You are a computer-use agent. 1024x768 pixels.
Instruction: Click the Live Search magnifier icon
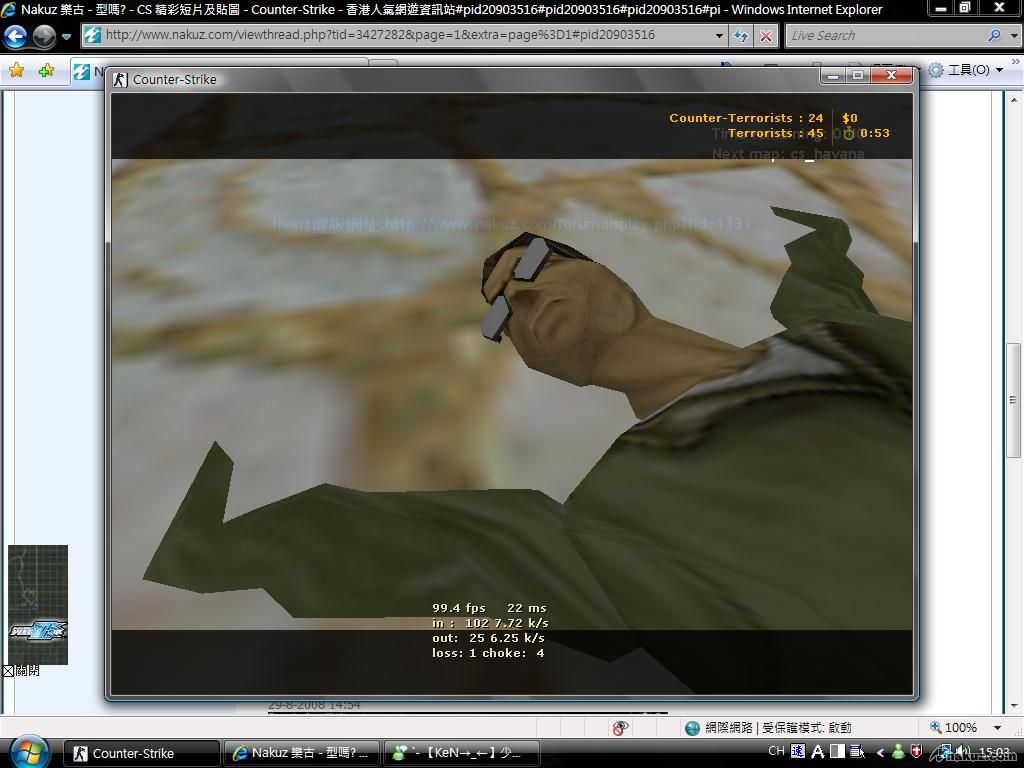[994, 35]
